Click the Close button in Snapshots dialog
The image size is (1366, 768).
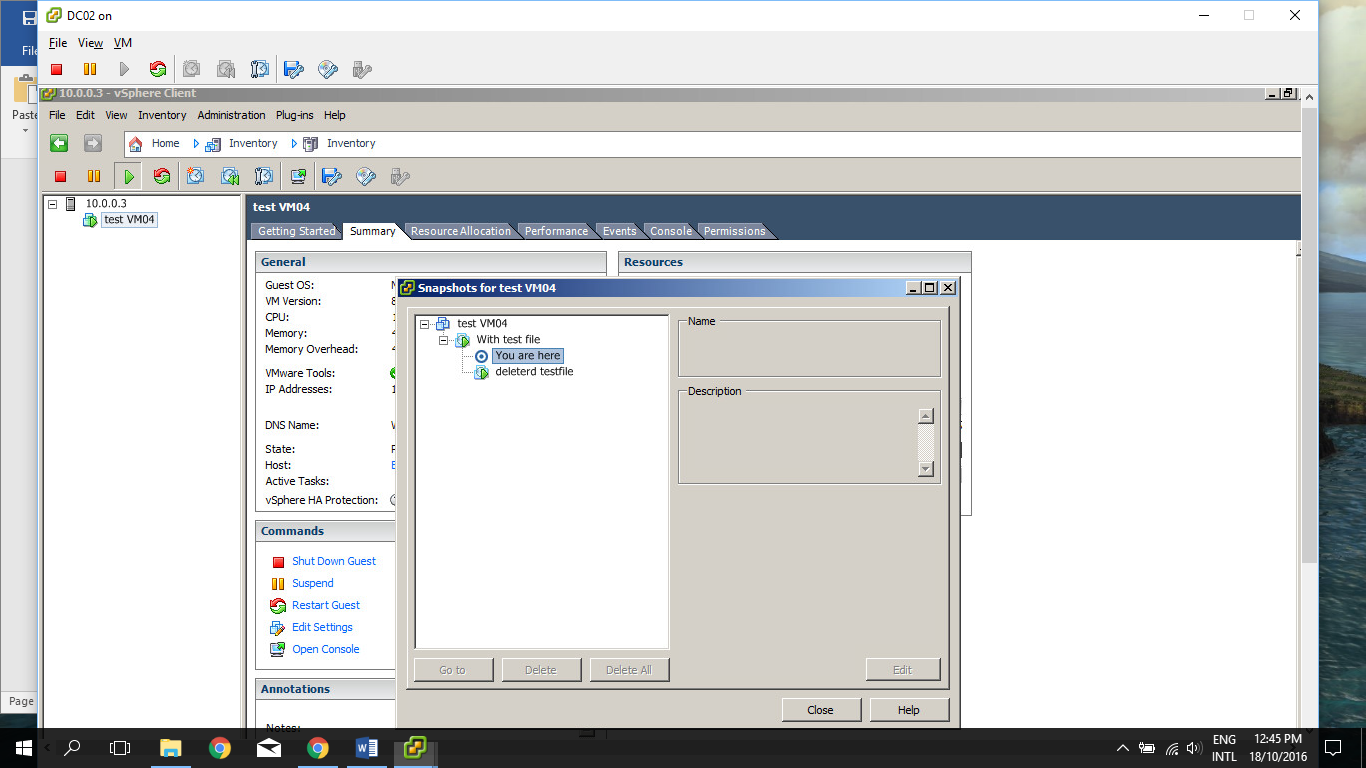(820, 710)
